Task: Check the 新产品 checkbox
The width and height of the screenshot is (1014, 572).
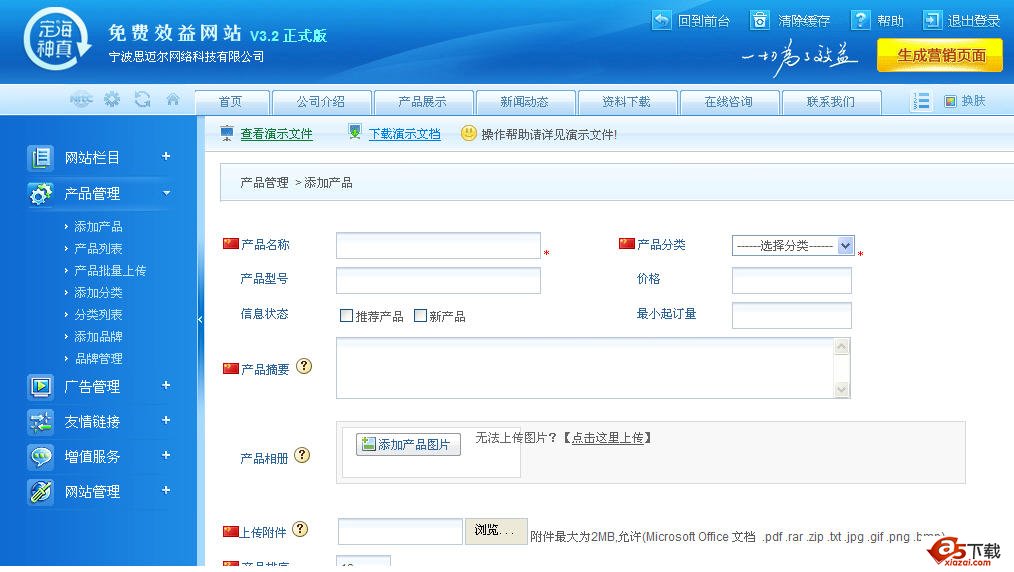Action: click(420, 315)
